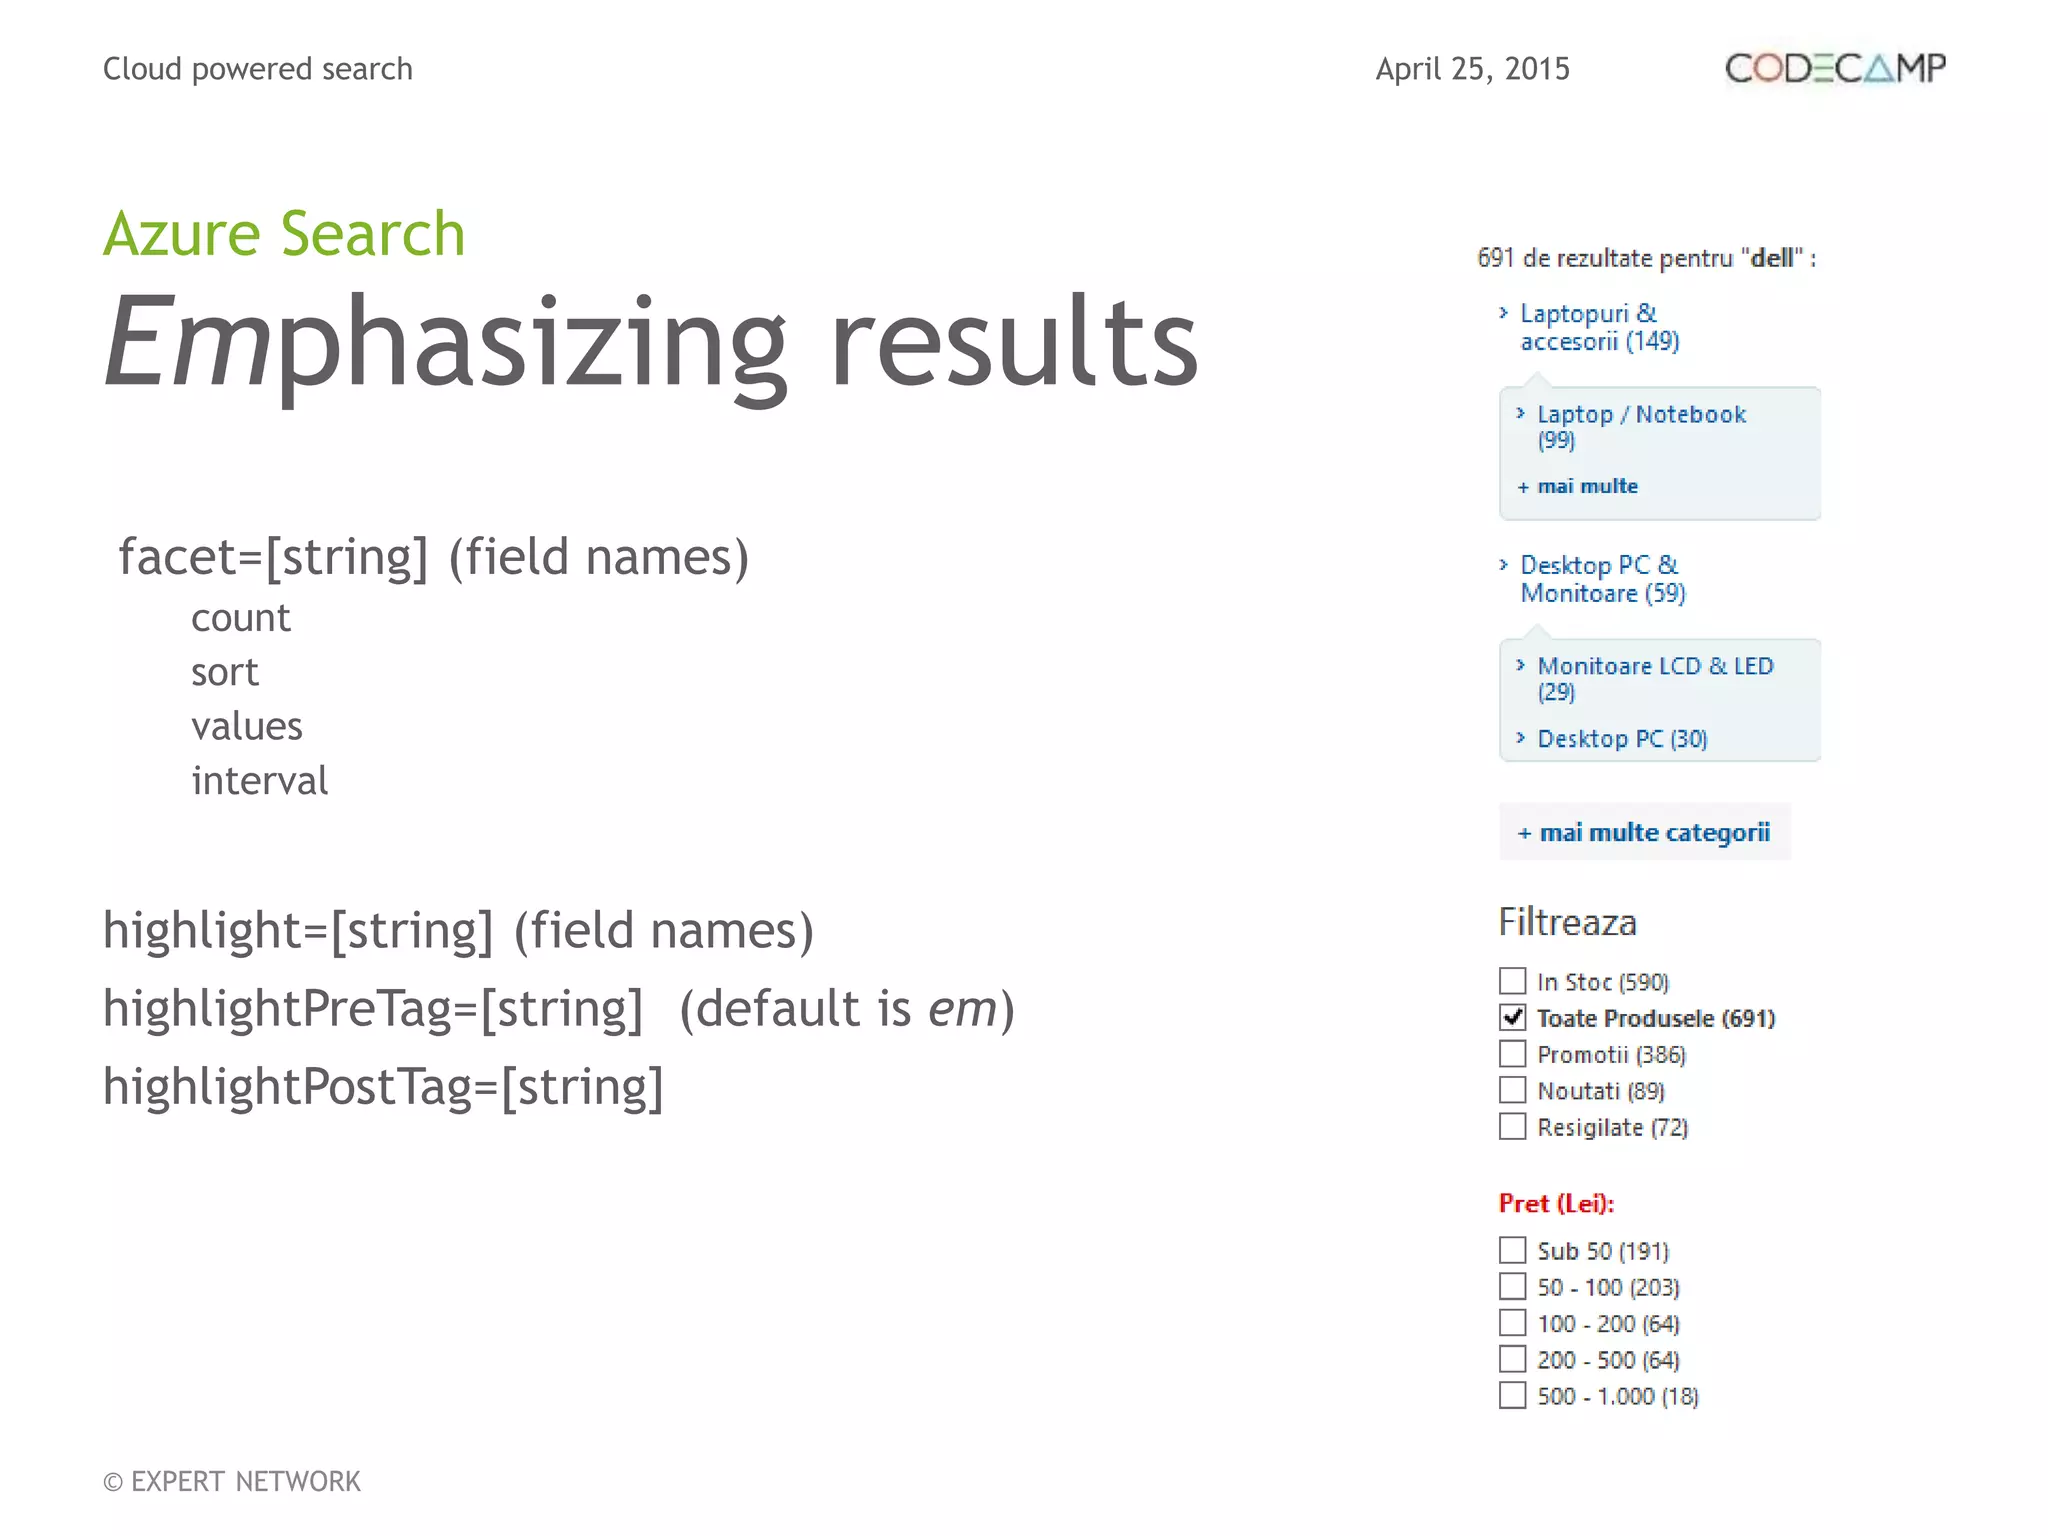Click the 'values' facet parameter
This screenshot has width=2048, height=1536.
coord(247,726)
